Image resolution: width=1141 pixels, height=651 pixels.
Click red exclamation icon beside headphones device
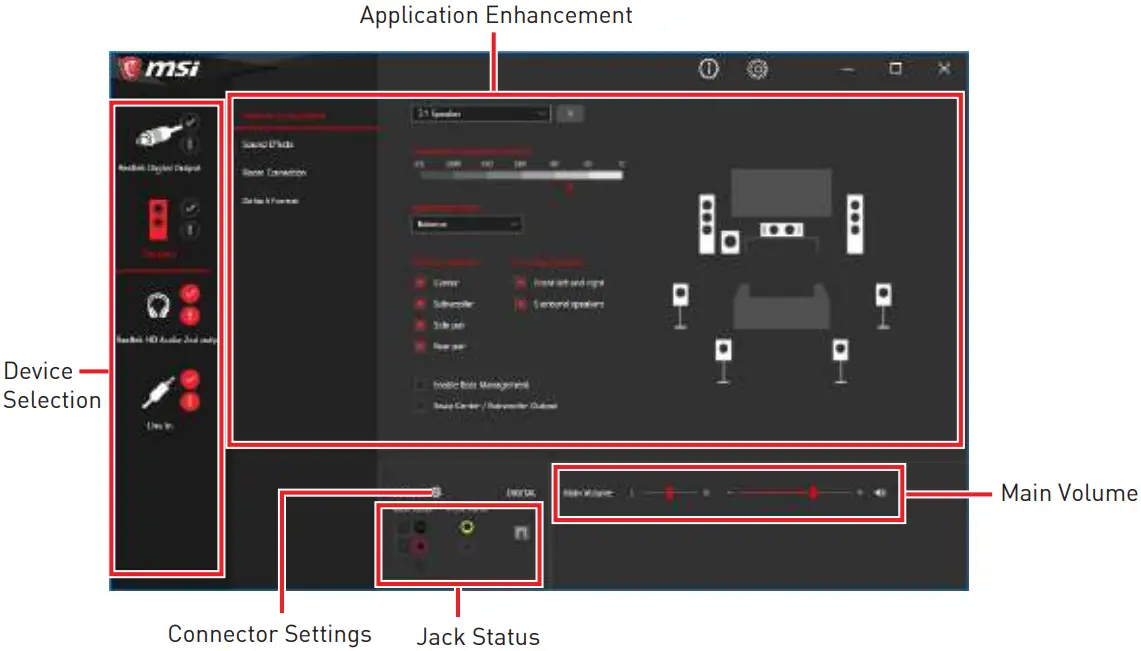pos(190,316)
